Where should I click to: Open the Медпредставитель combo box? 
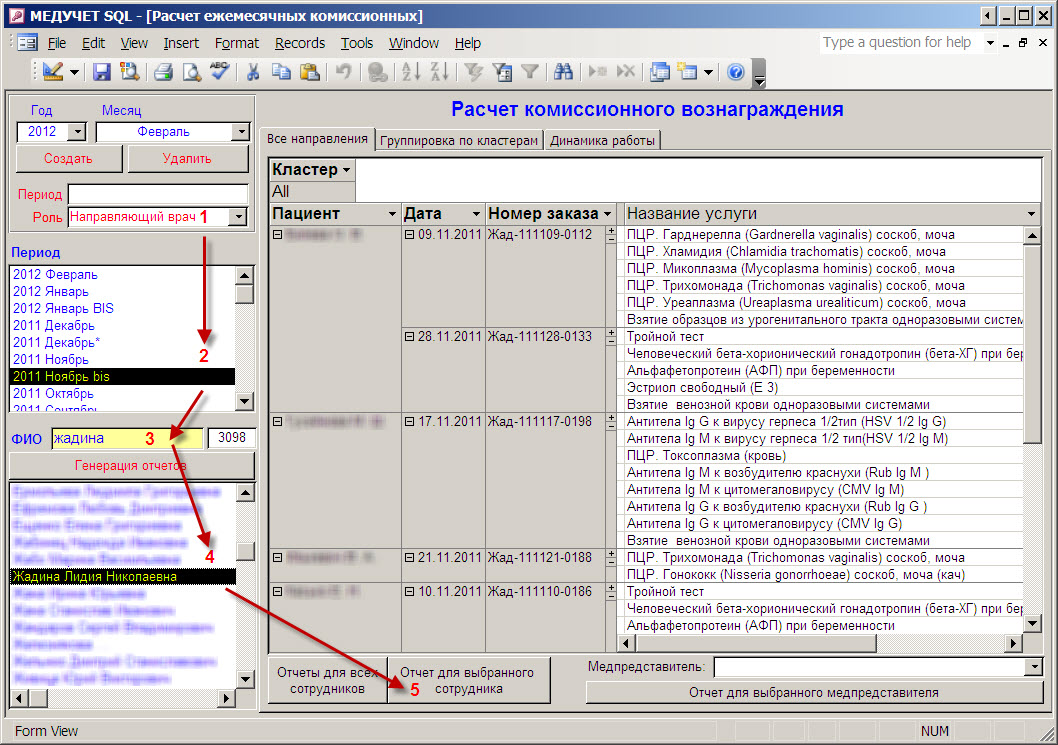pos(1034,667)
